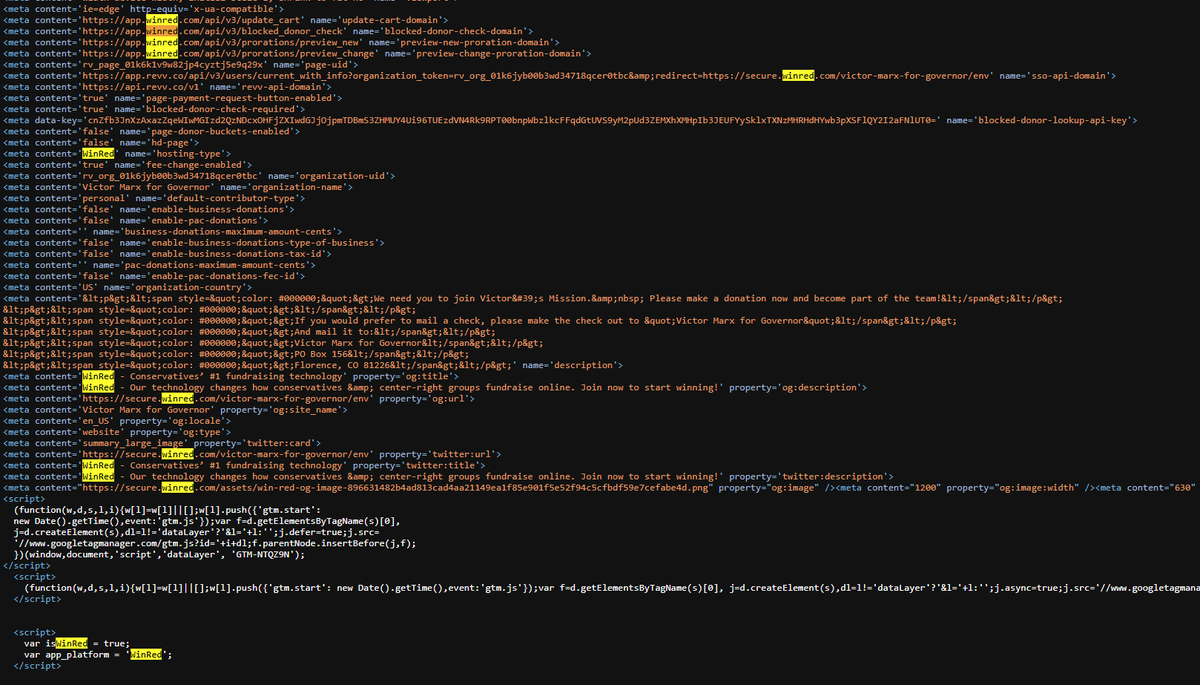Select the 'If you would prefer to mail a check' text
Image resolution: width=1200 pixels, height=685 pixels.
tap(389, 320)
